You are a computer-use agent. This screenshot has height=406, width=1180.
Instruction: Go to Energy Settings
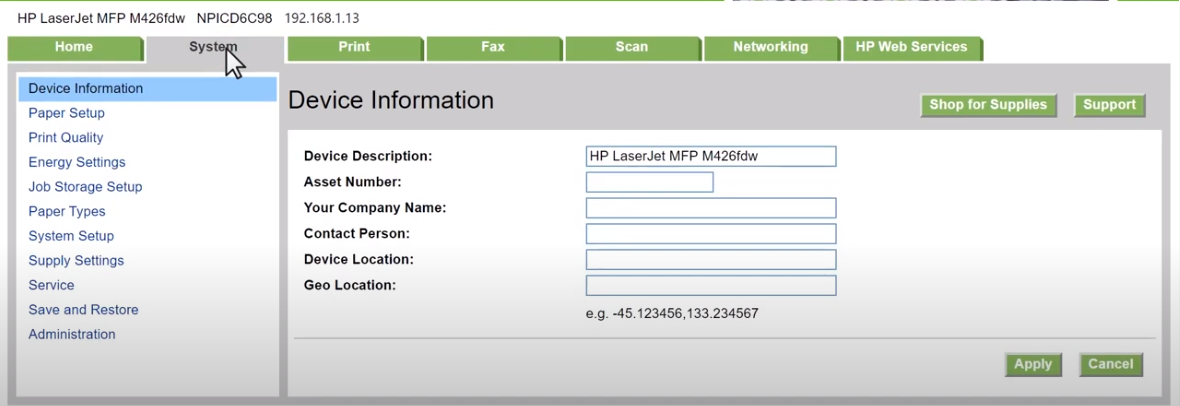(x=77, y=163)
